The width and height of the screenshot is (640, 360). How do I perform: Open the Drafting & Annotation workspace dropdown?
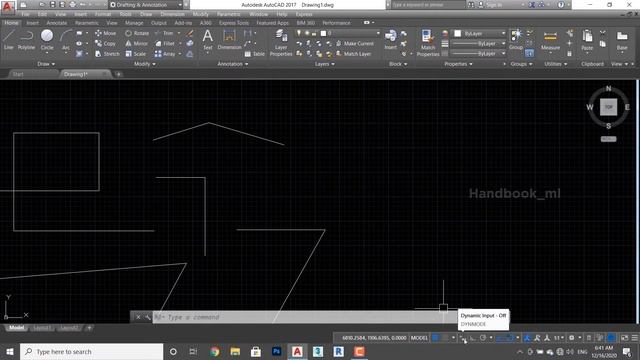point(146,5)
